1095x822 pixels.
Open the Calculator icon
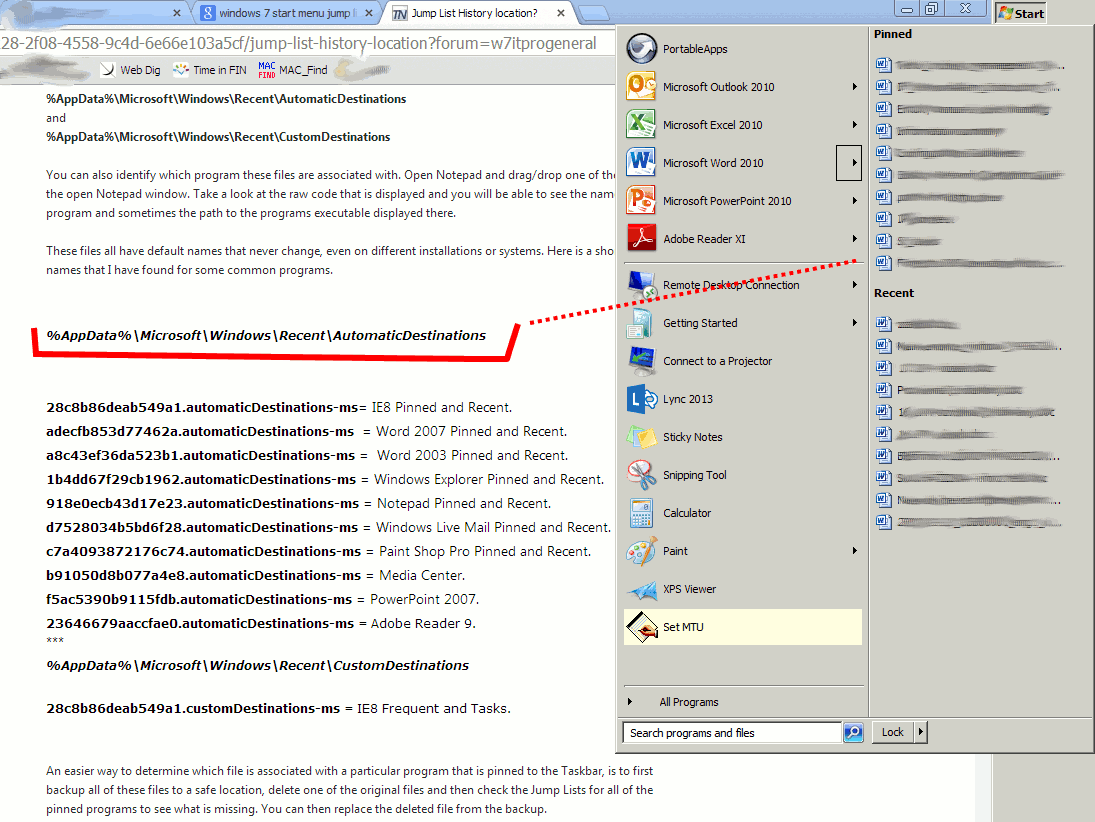tap(641, 513)
